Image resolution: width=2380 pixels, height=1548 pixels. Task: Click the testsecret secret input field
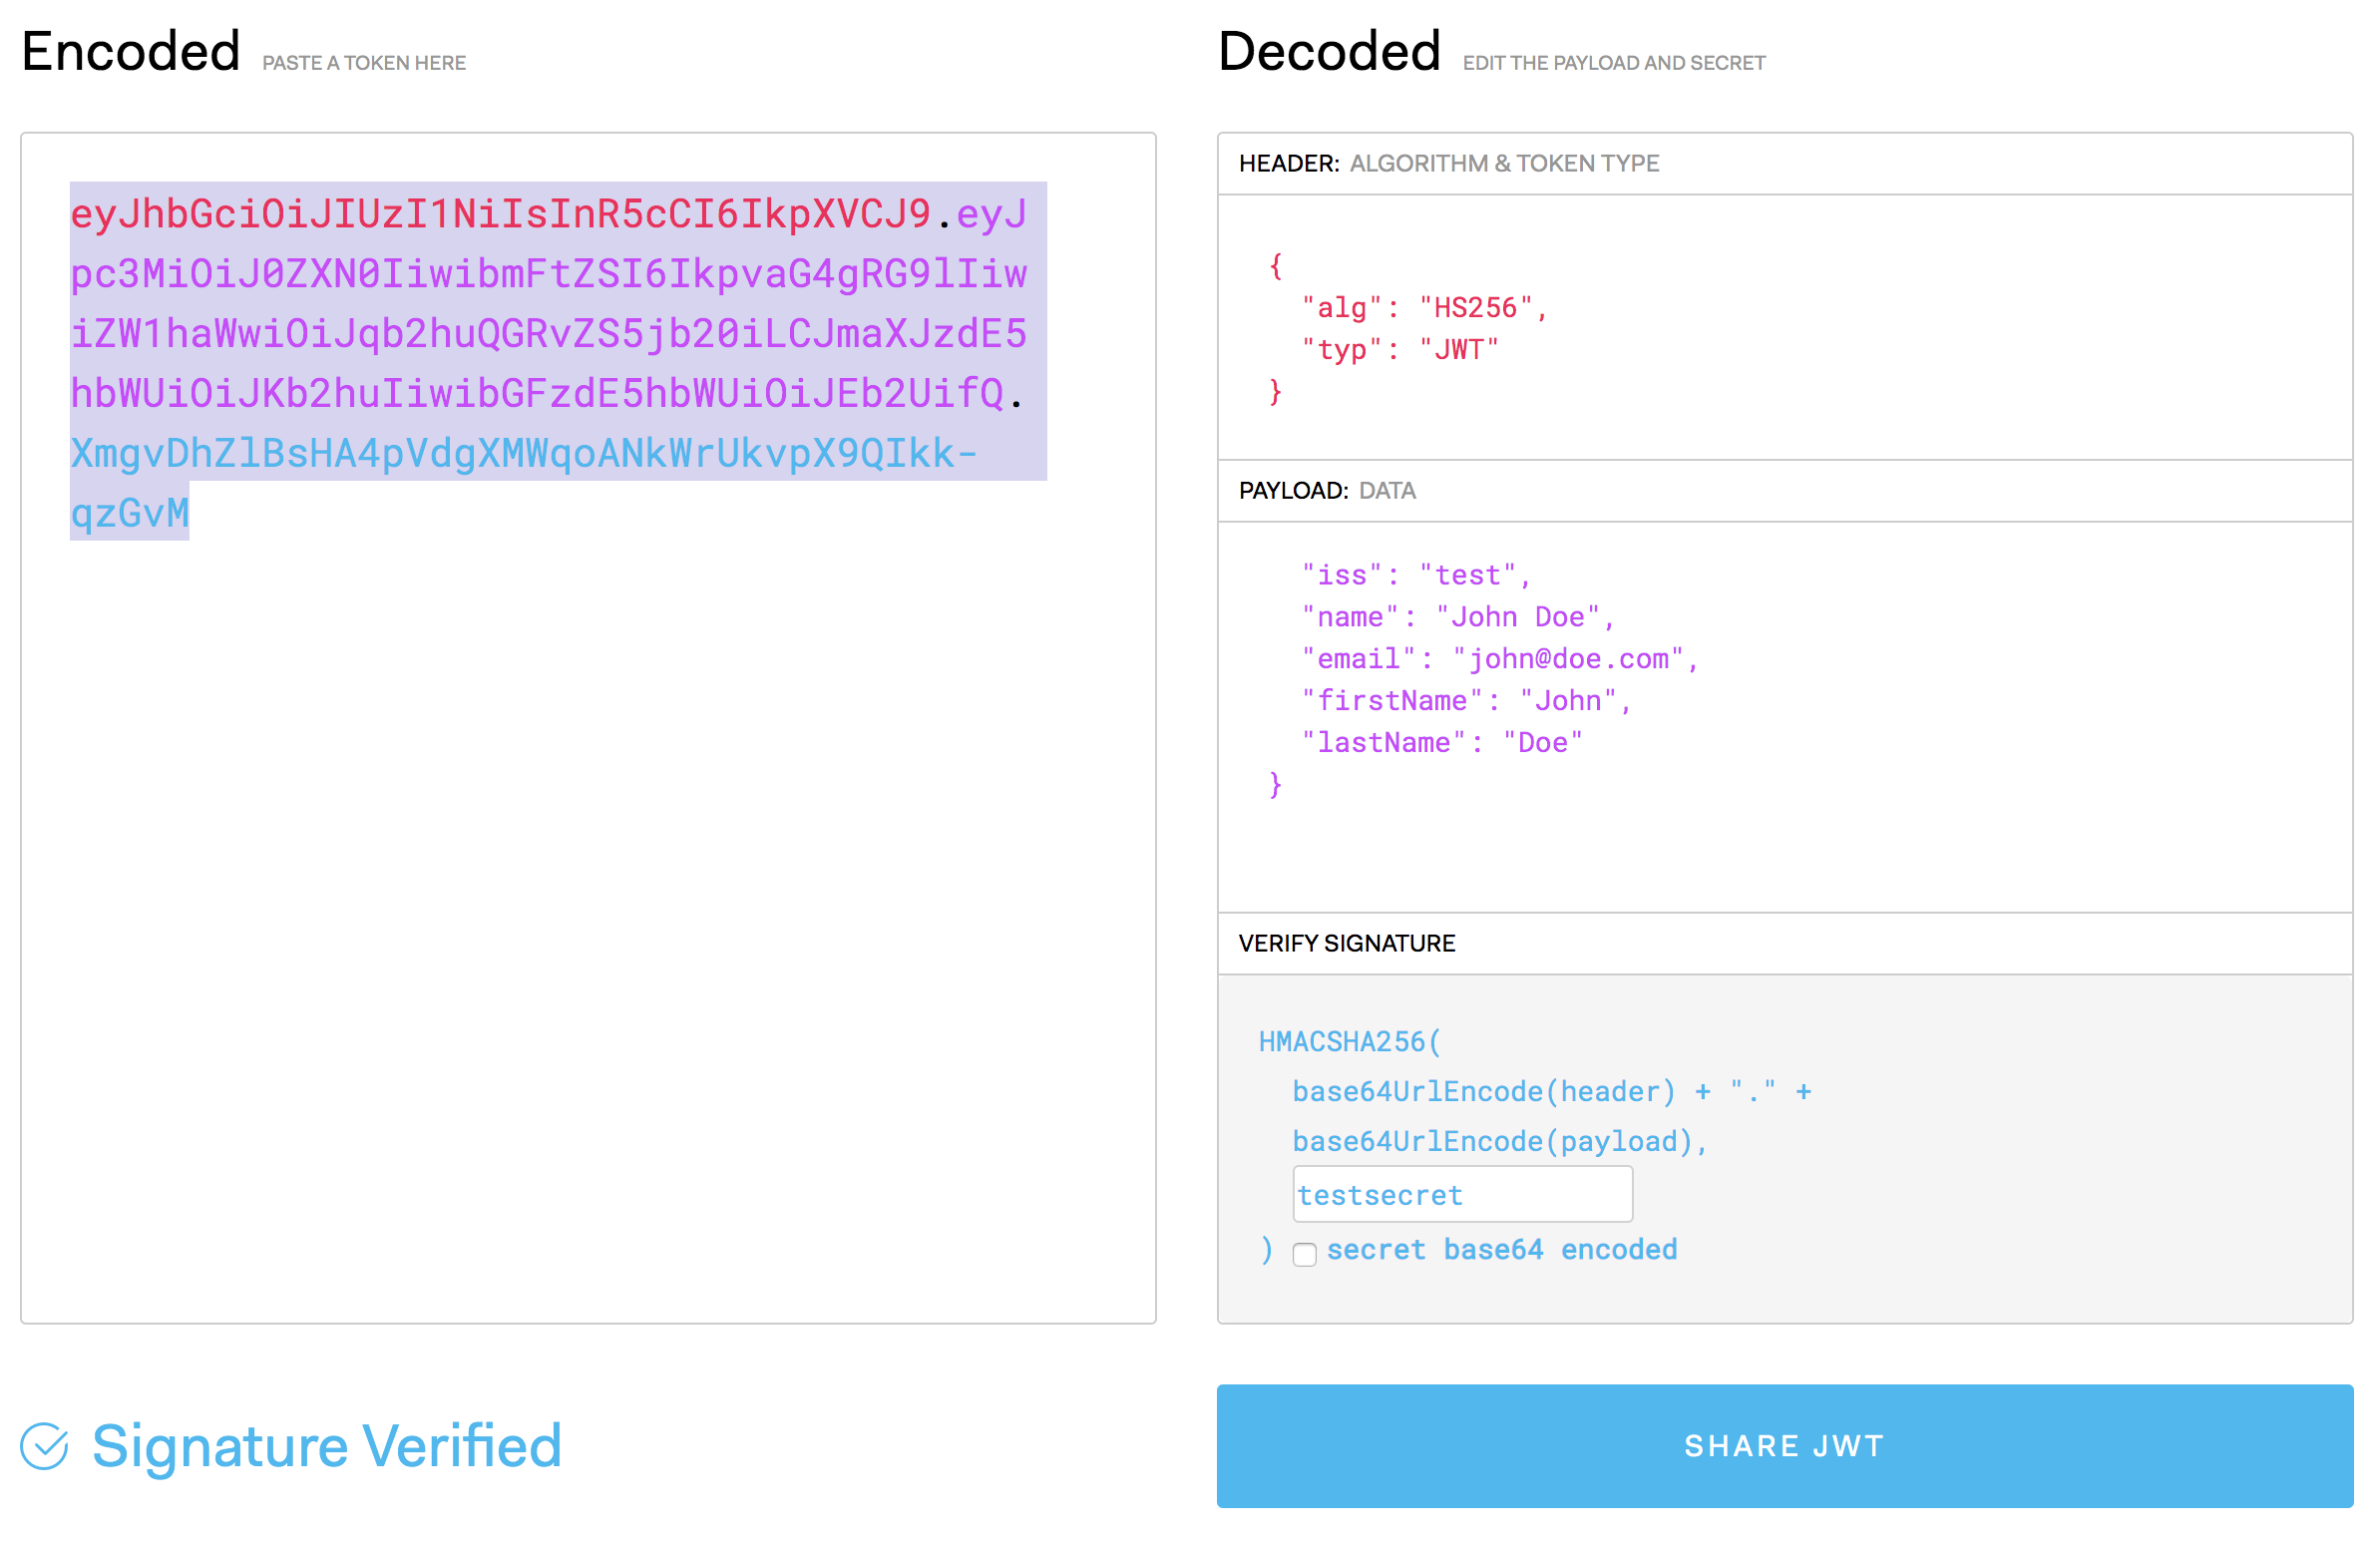tap(1462, 1194)
